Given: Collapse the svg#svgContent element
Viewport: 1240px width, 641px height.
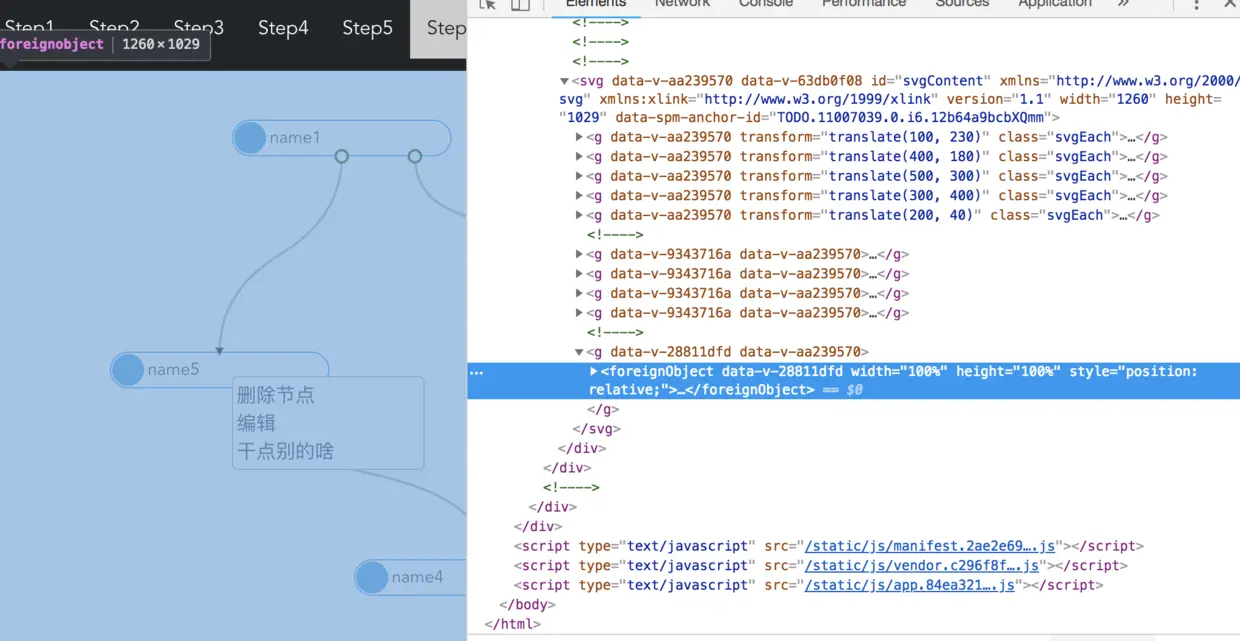Looking at the screenshot, I should [565, 81].
